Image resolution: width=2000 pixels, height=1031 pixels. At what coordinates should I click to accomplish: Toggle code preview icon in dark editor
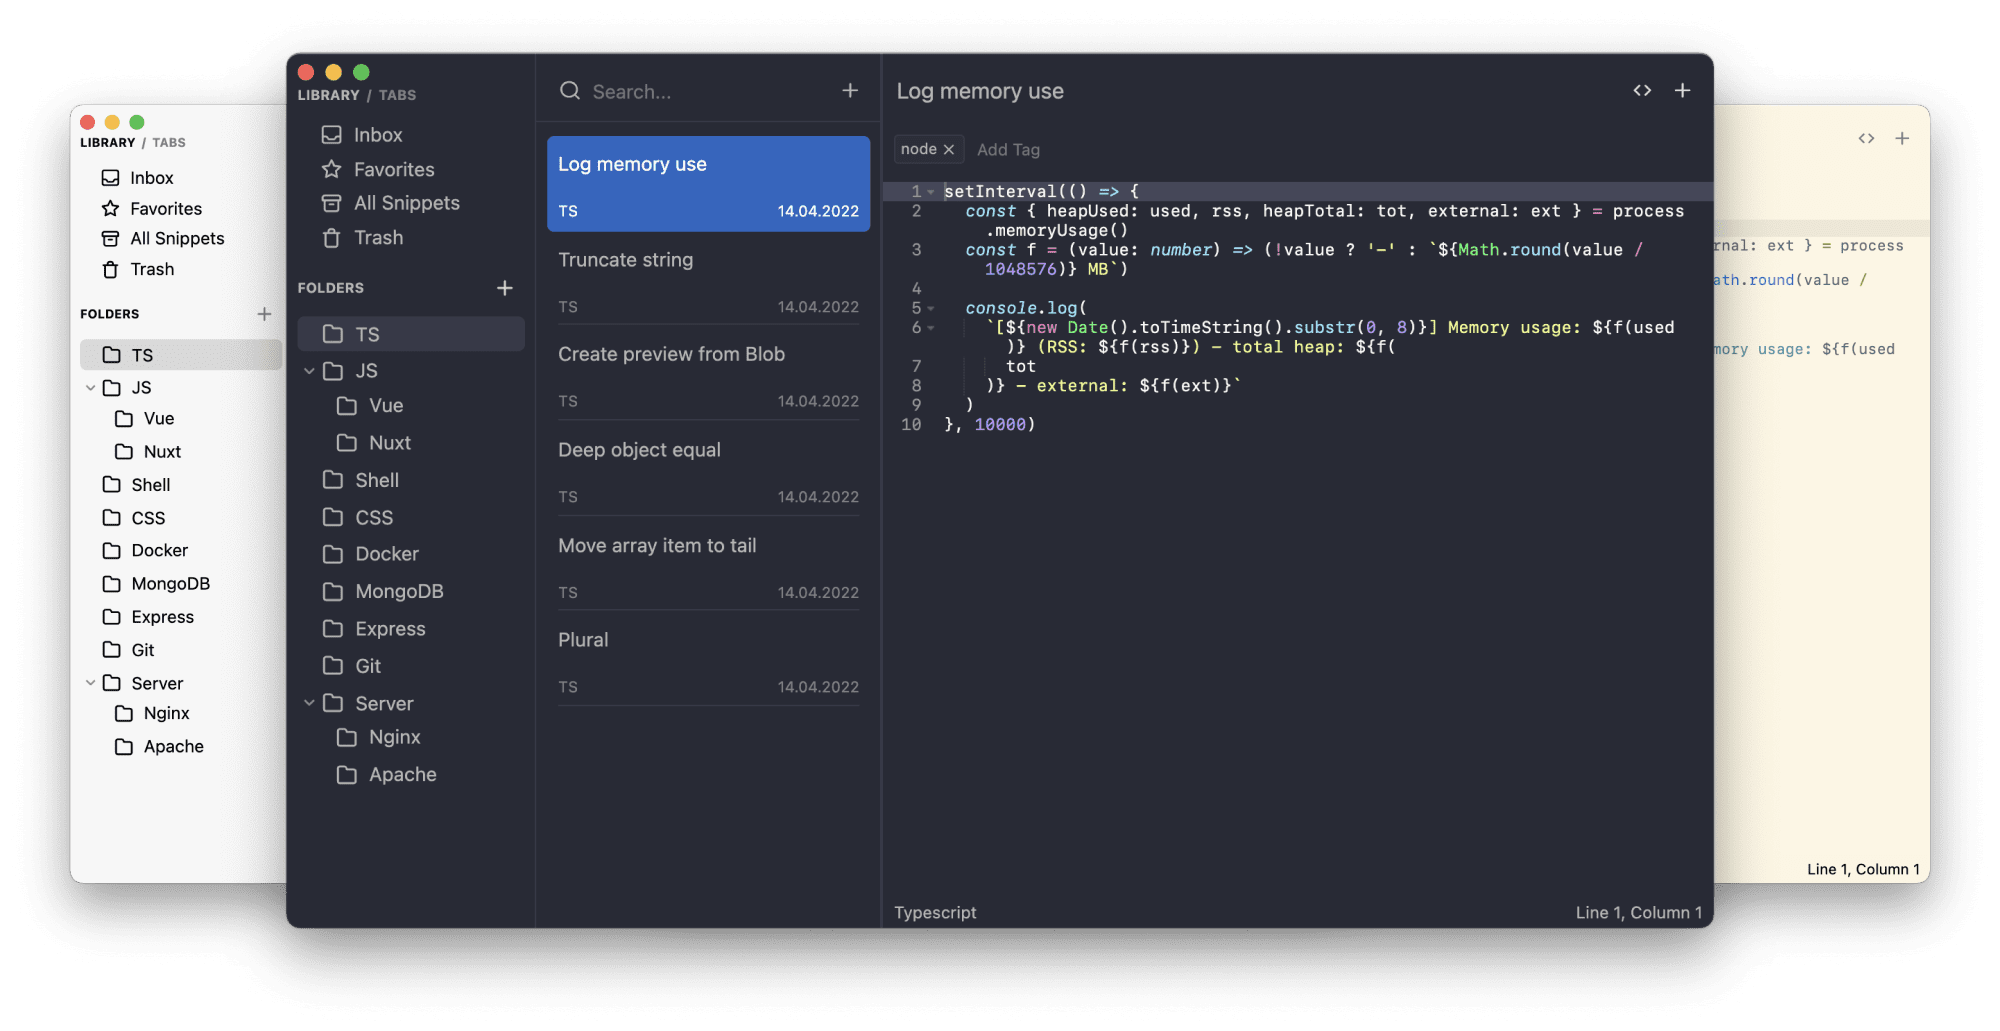[1642, 91]
